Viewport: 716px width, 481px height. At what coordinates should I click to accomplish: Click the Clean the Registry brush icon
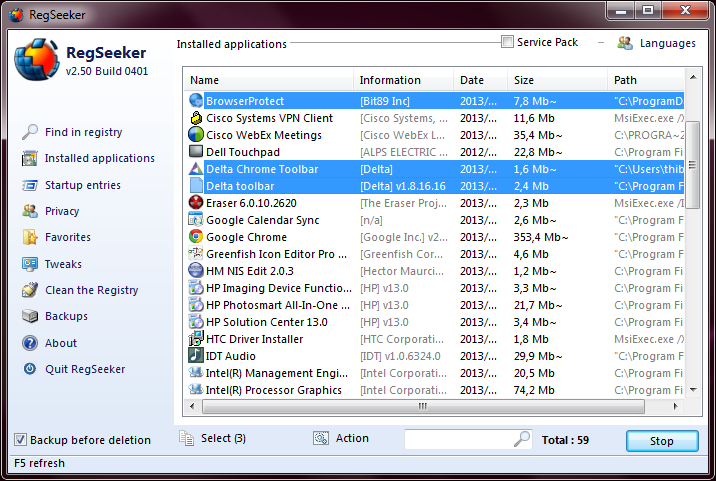[30, 290]
